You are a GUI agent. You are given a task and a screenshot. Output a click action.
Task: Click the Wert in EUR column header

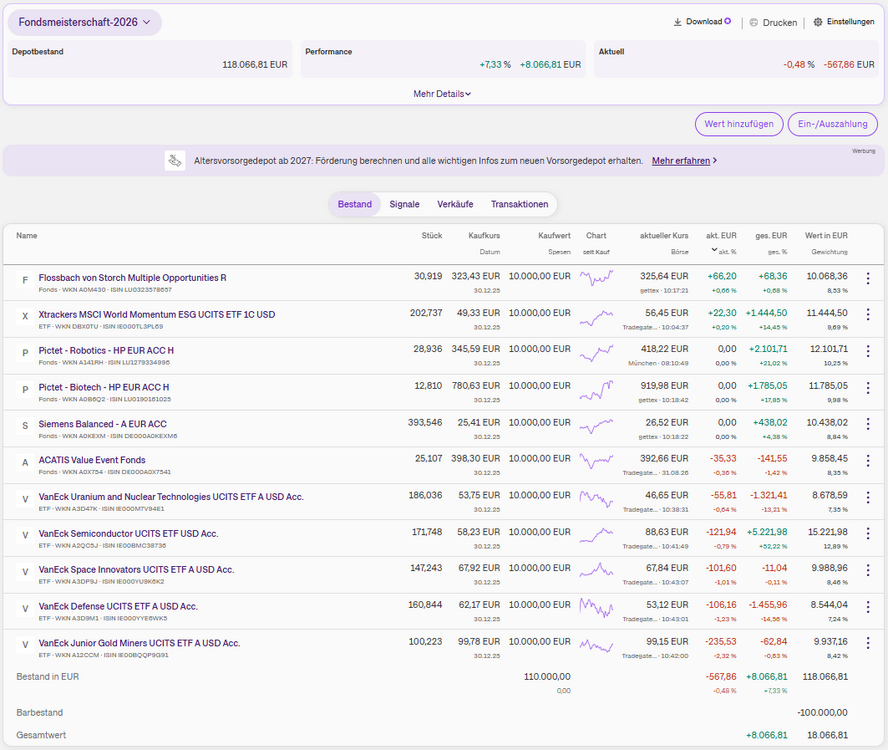tap(826, 236)
